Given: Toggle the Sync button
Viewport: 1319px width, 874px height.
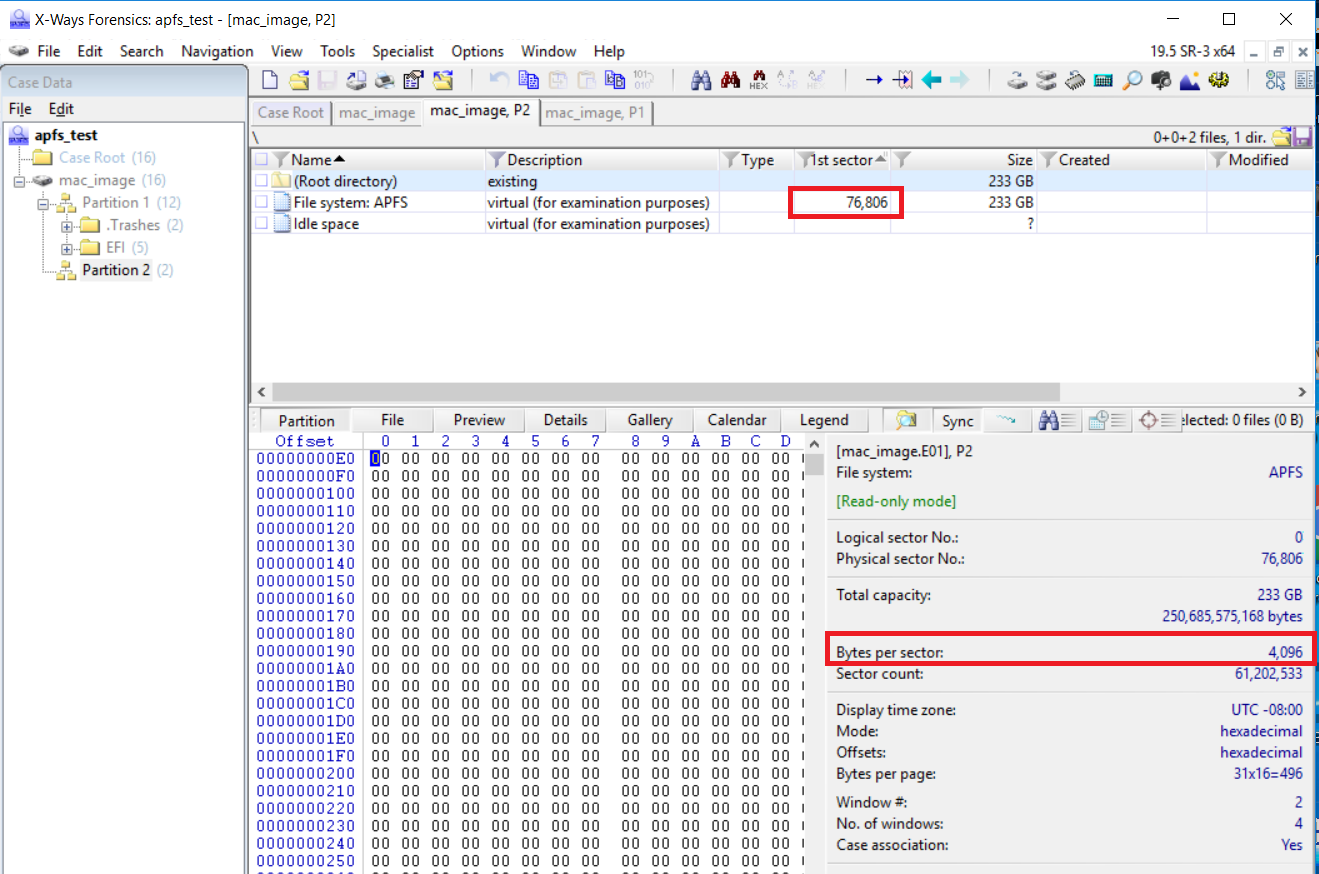Looking at the screenshot, I should (x=957, y=421).
